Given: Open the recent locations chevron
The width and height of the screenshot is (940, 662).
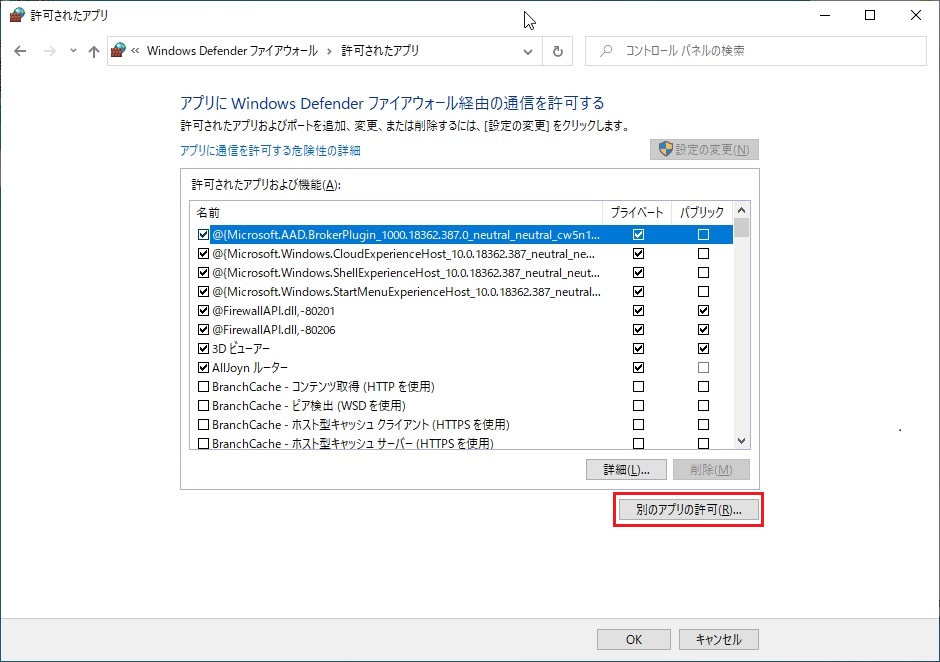Looking at the screenshot, I should [73, 51].
